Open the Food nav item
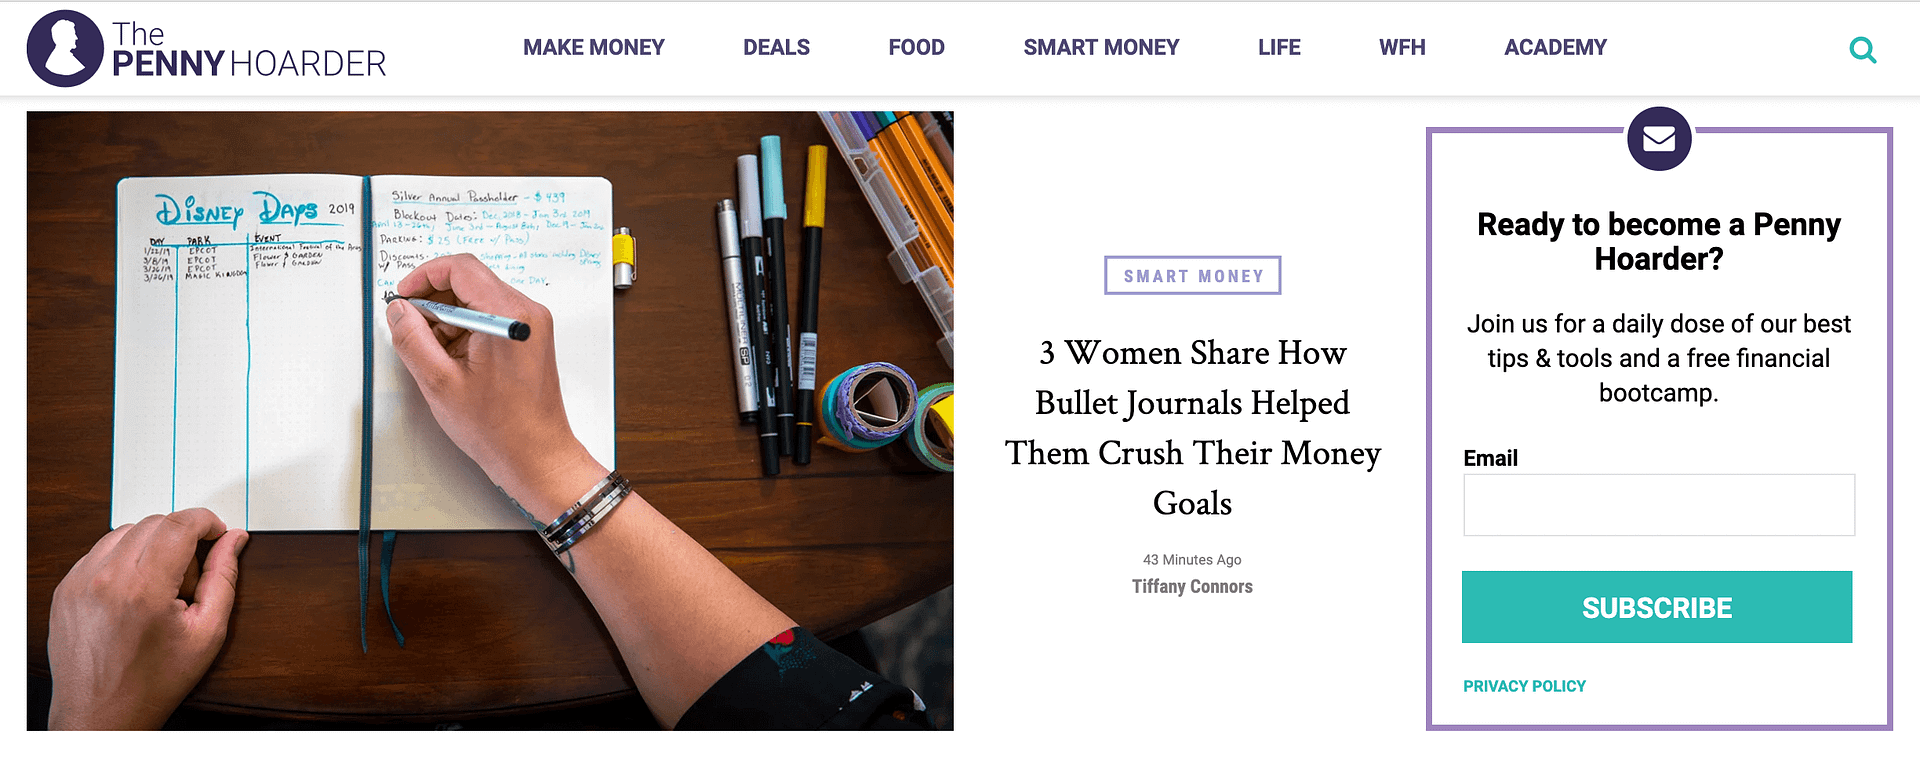Image resolution: width=1920 pixels, height=759 pixels. click(x=916, y=48)
